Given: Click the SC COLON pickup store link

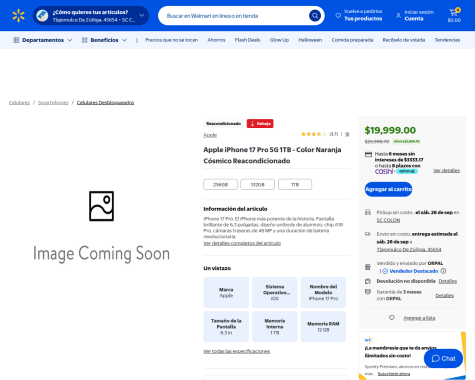Looking at the screenshot, I should (x=388, y=220).
